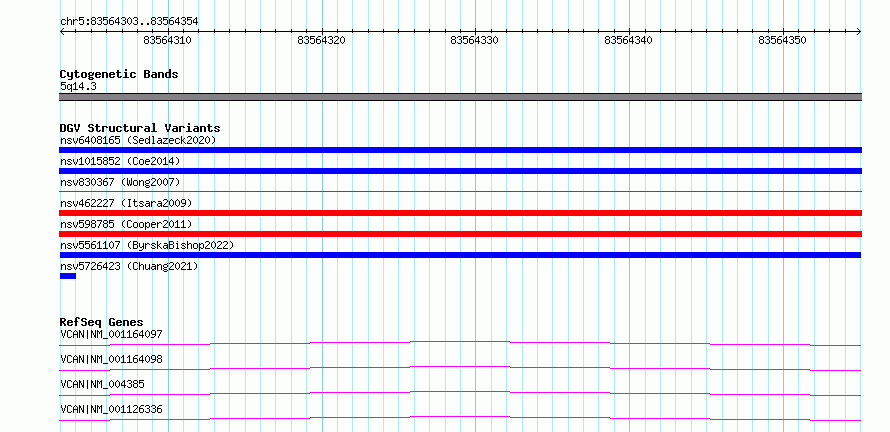Click the magenta line of VCAN|NM_001164097
The height and width of the screenshot is (432, 890).
(460, 343)
